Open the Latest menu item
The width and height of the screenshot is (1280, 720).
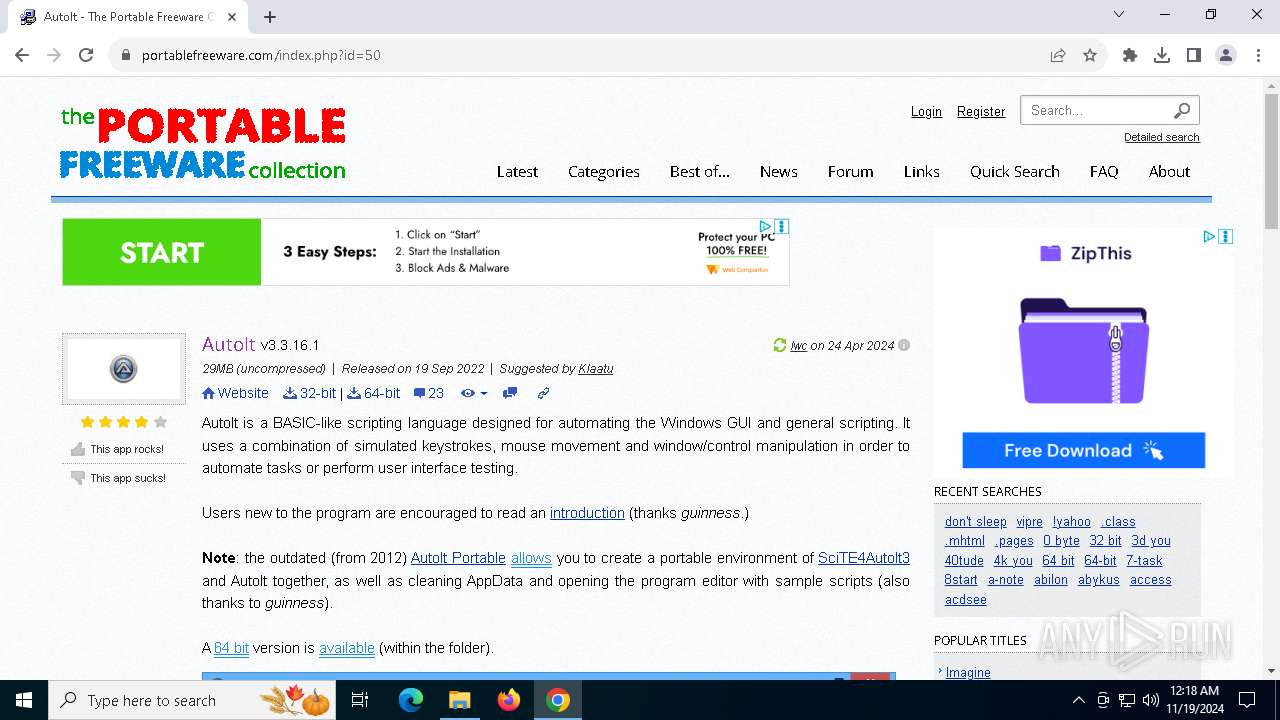(x=517, y=172)
